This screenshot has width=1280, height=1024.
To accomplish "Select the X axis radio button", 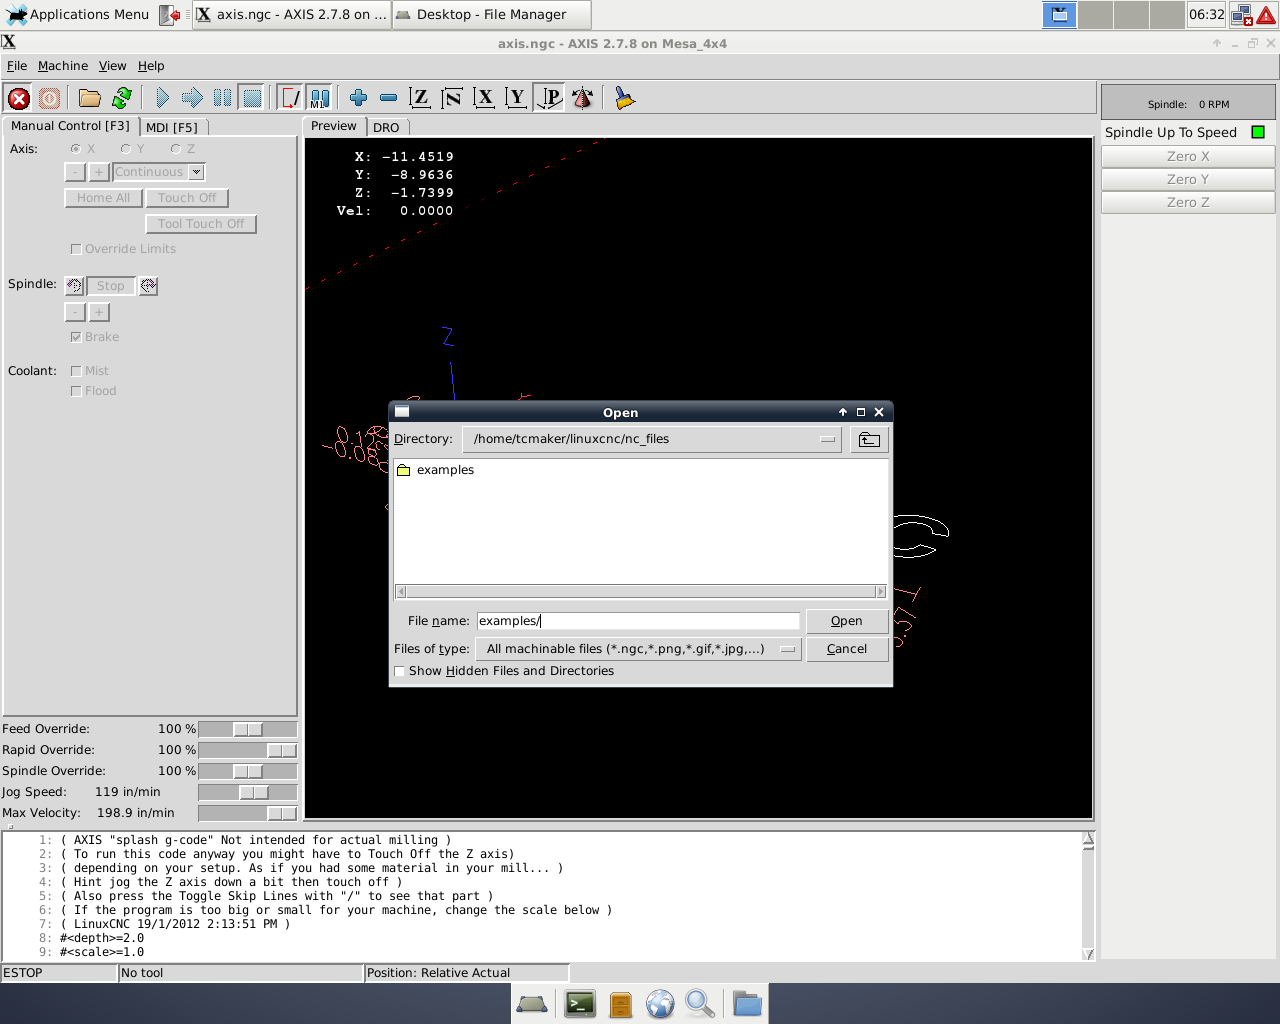I will pos(75,149).
